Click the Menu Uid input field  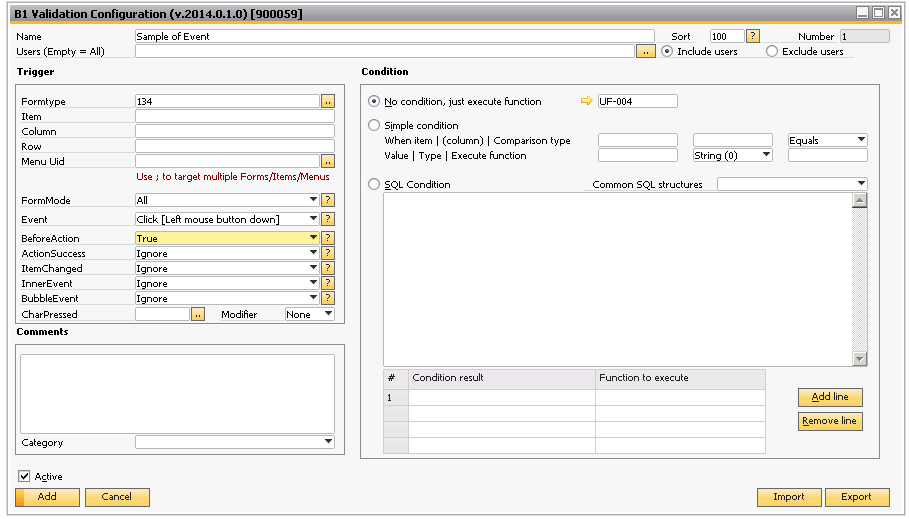click(x=227, y=161)
